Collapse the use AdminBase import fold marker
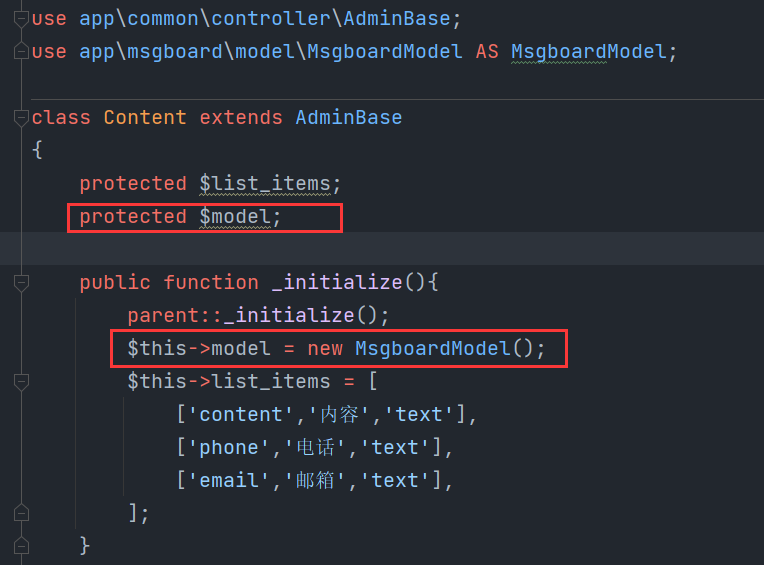764x565 pixels. [21, 19]
